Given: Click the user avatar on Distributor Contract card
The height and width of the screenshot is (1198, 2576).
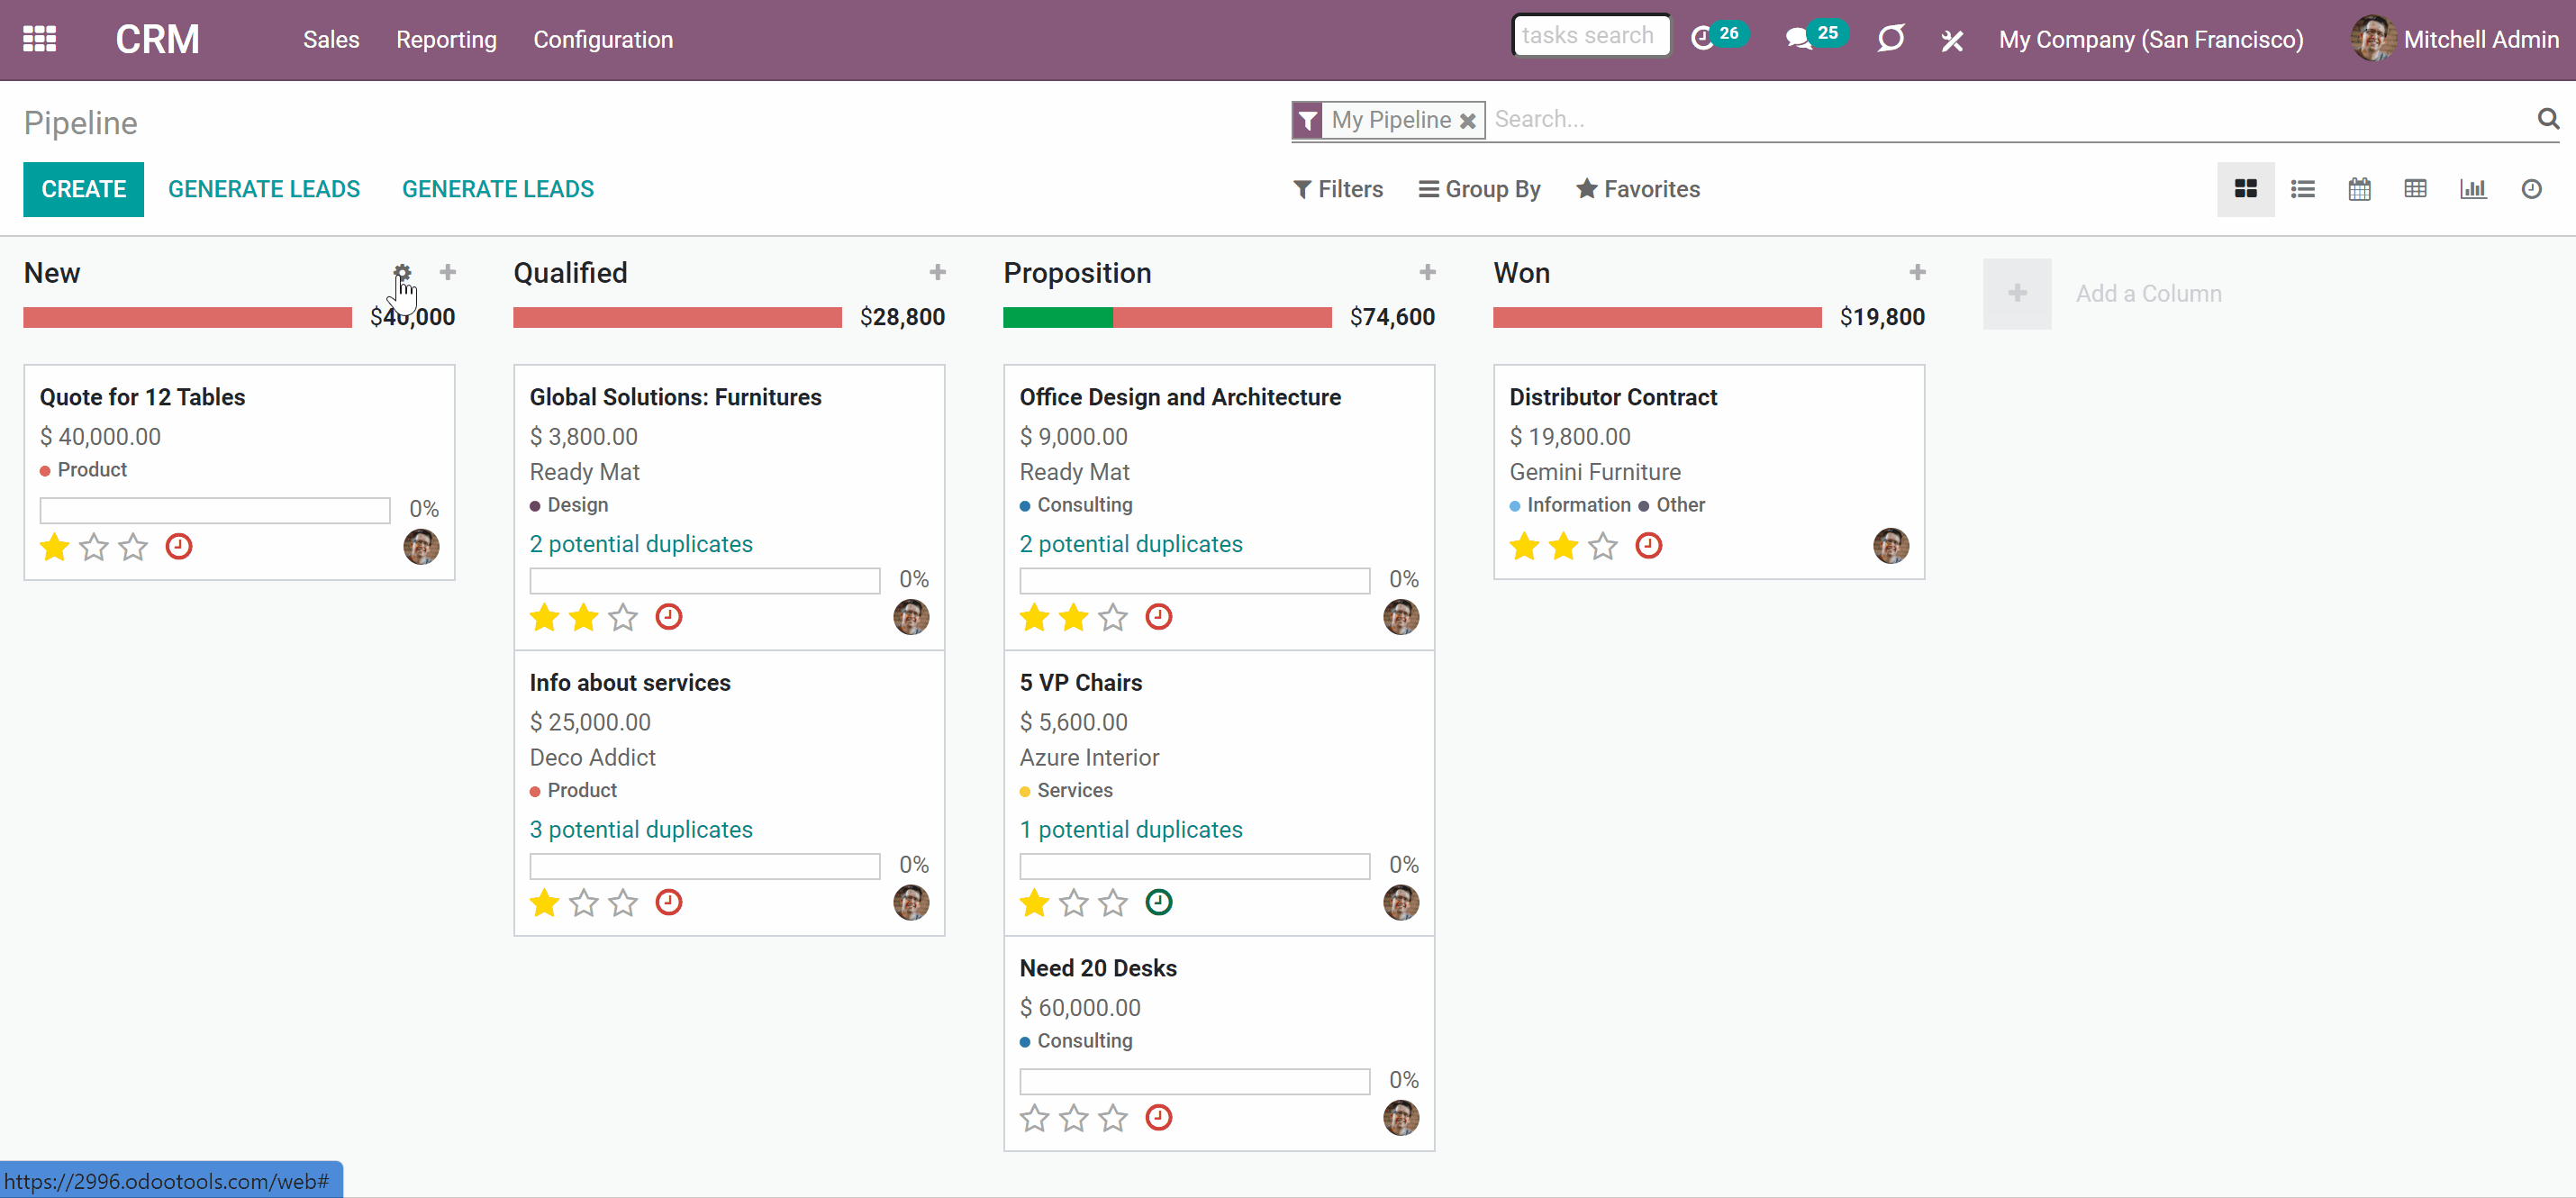Looking at the screenshot, I should click(1890, 546).
